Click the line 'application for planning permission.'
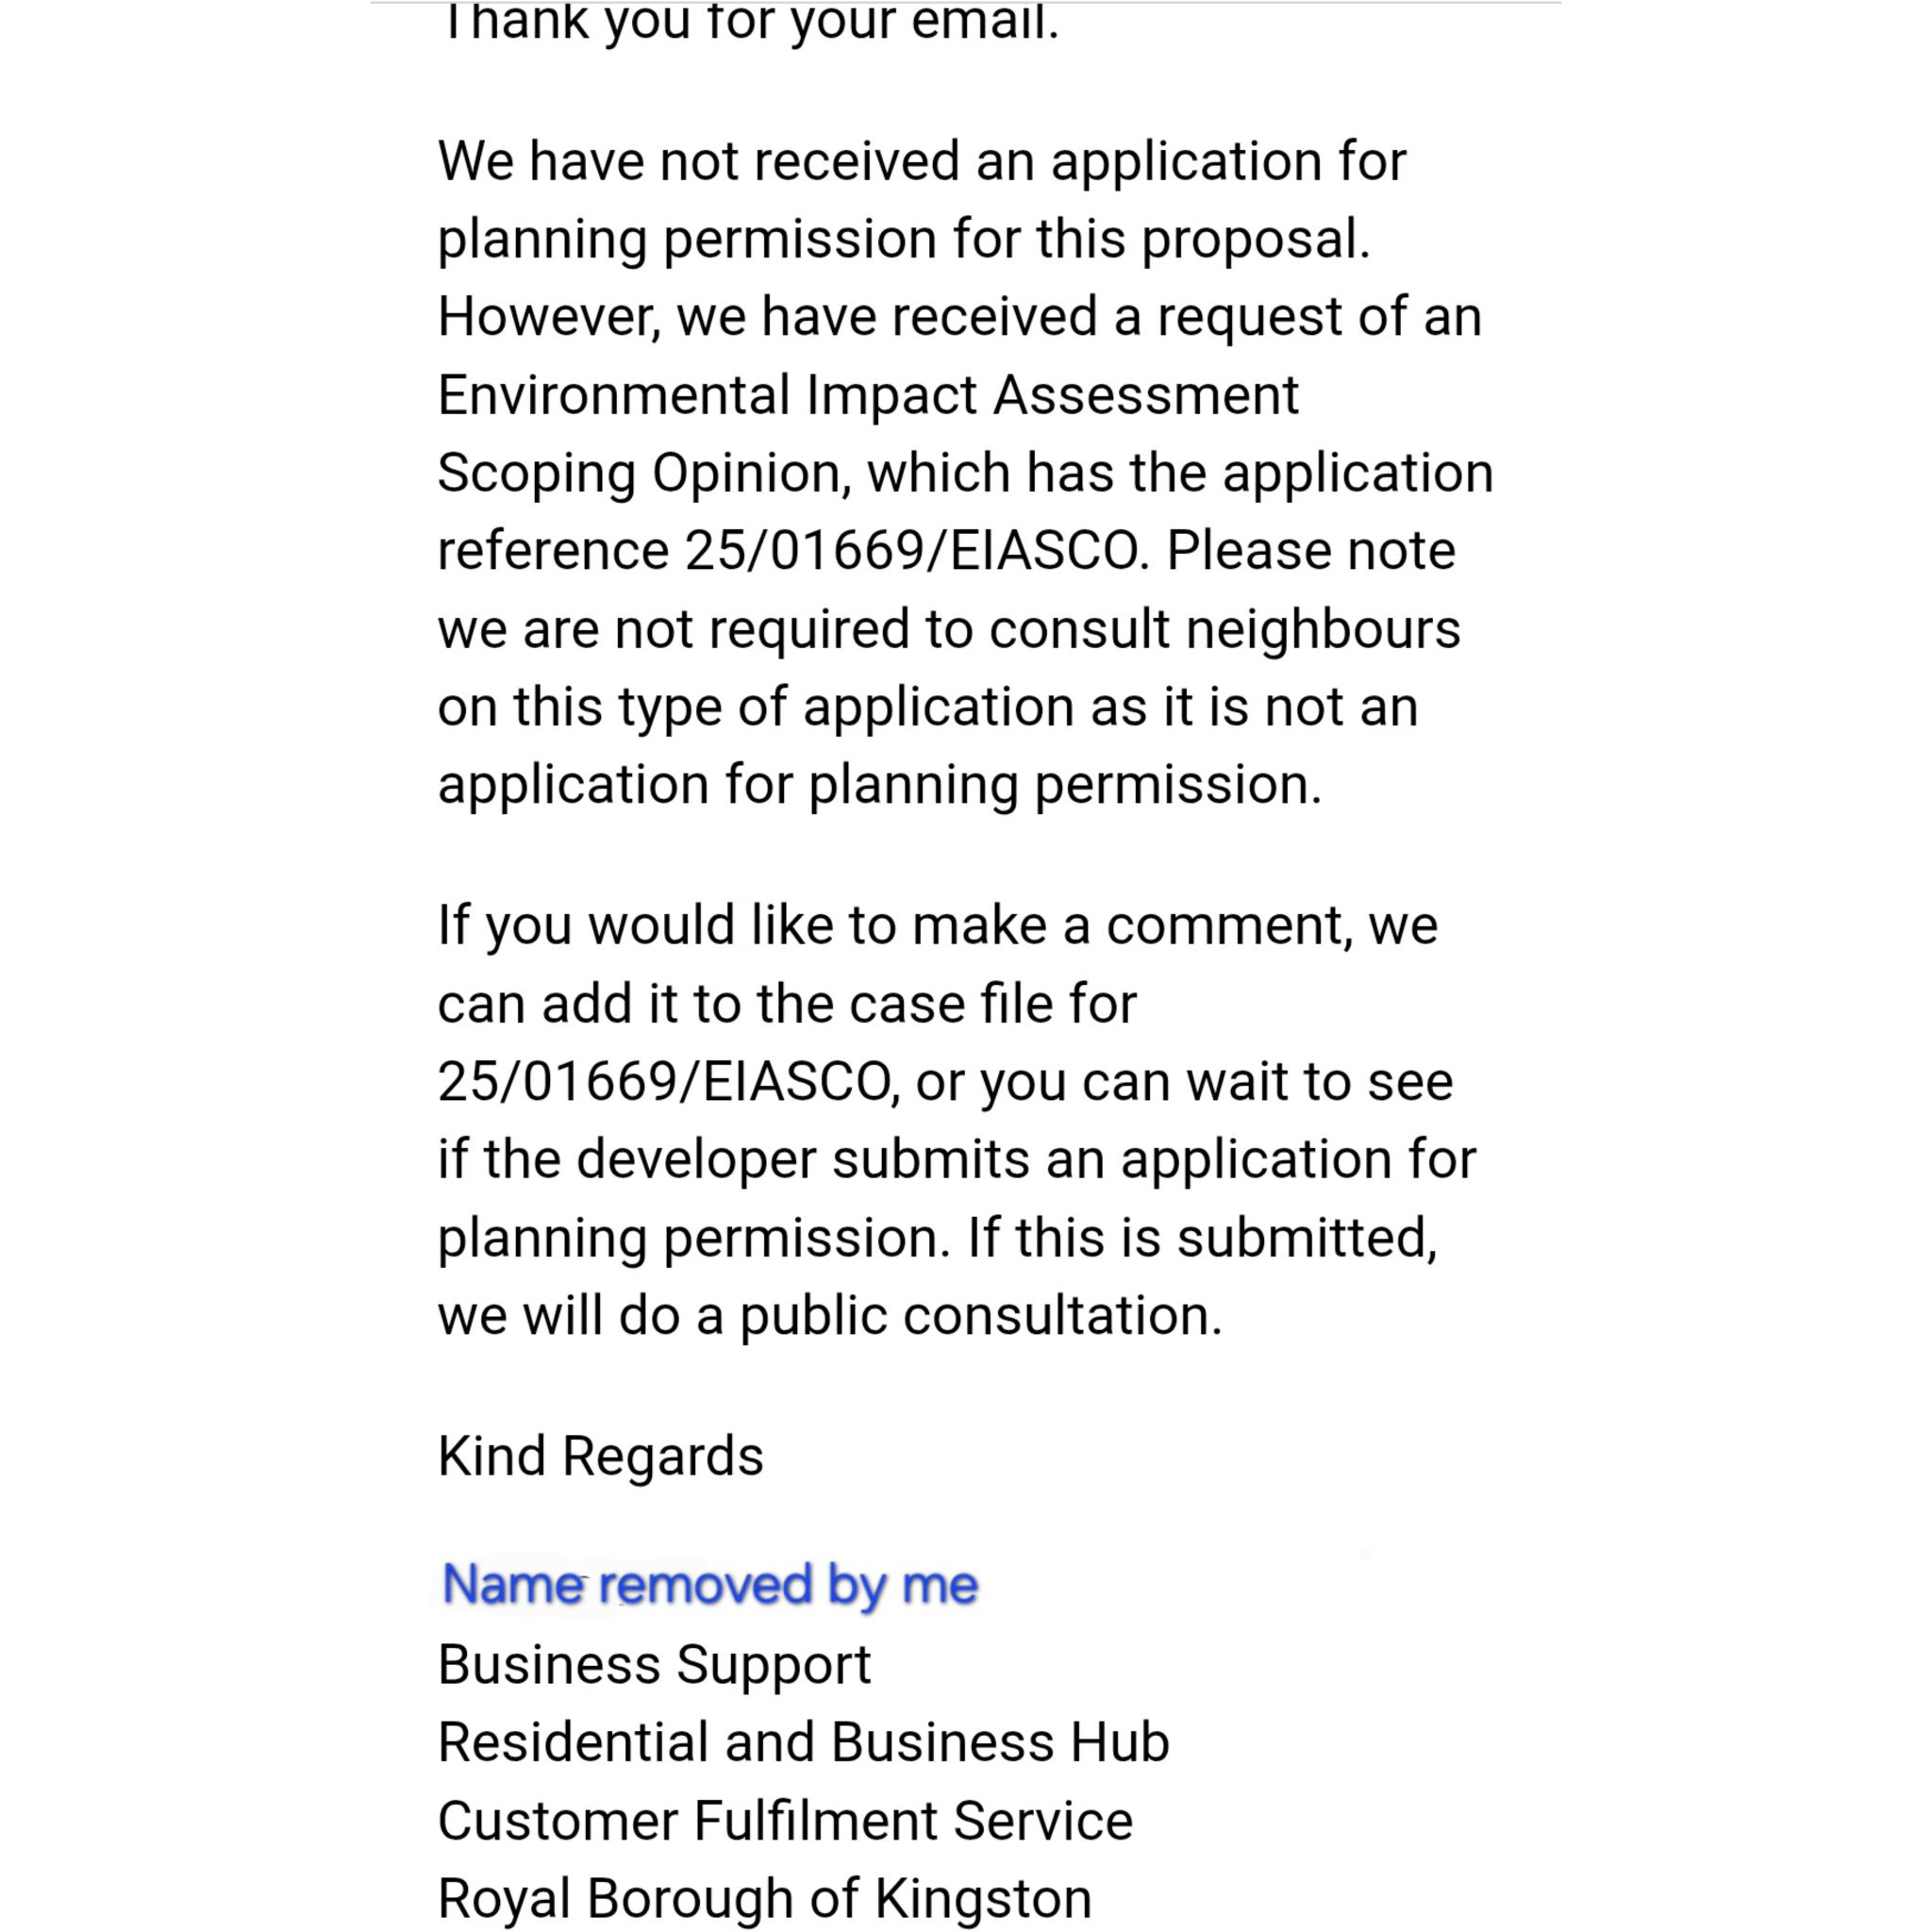This screenshot has height=1932, width=1932. pos(879,785)
